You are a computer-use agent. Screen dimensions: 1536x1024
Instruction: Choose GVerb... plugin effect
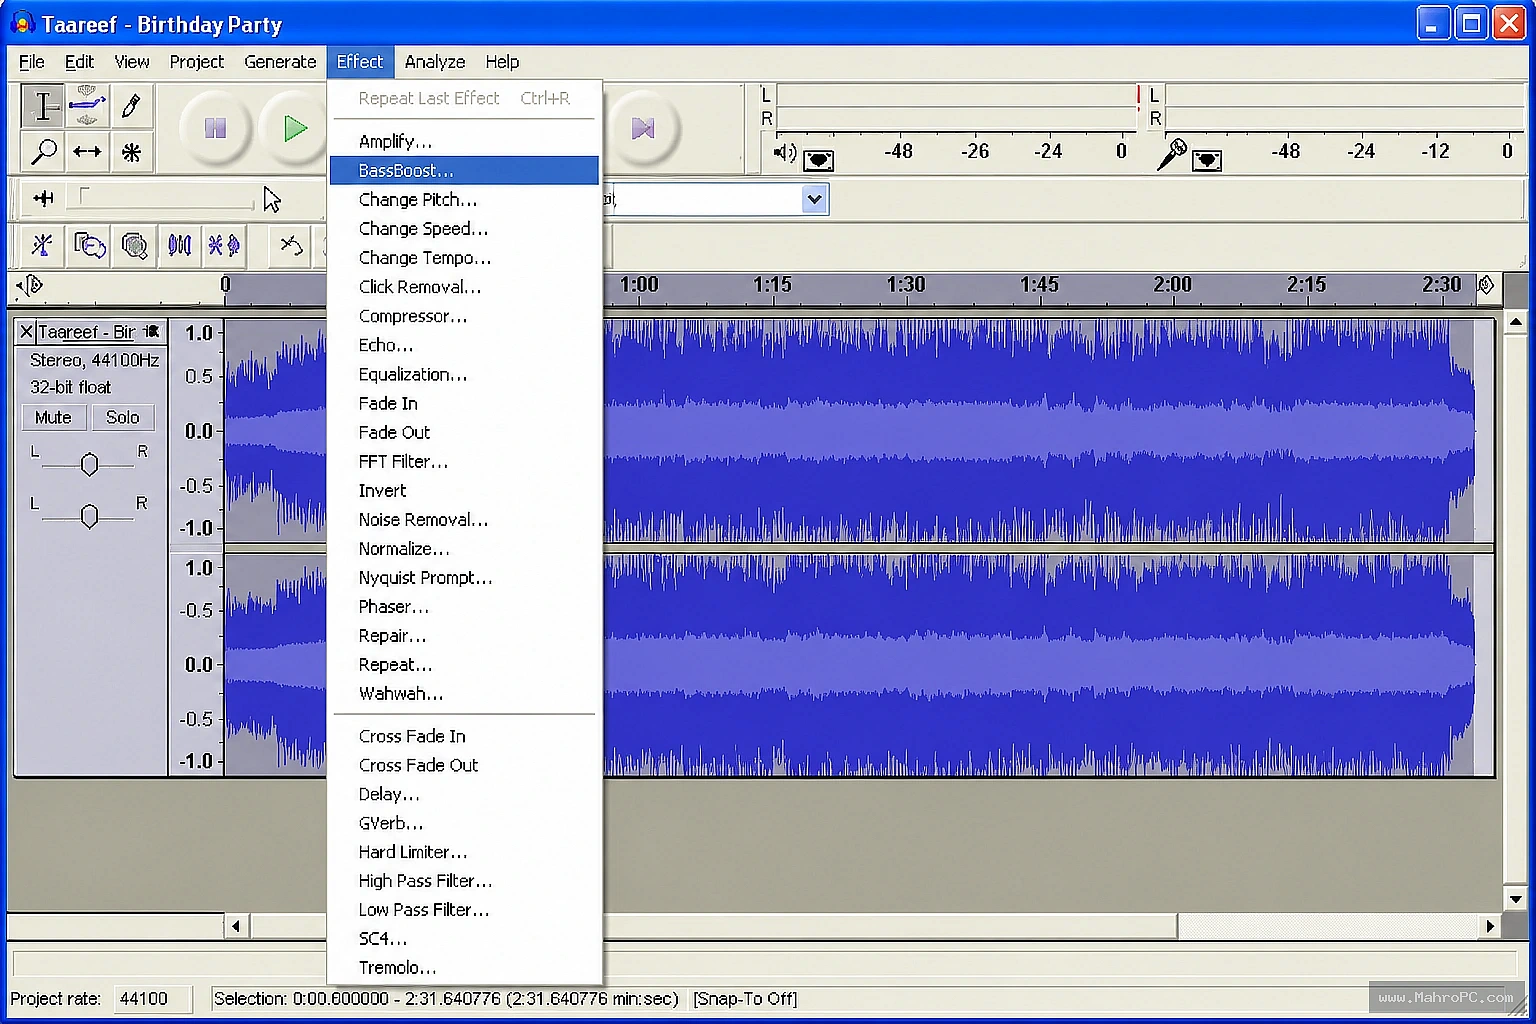tap(464, 823)
